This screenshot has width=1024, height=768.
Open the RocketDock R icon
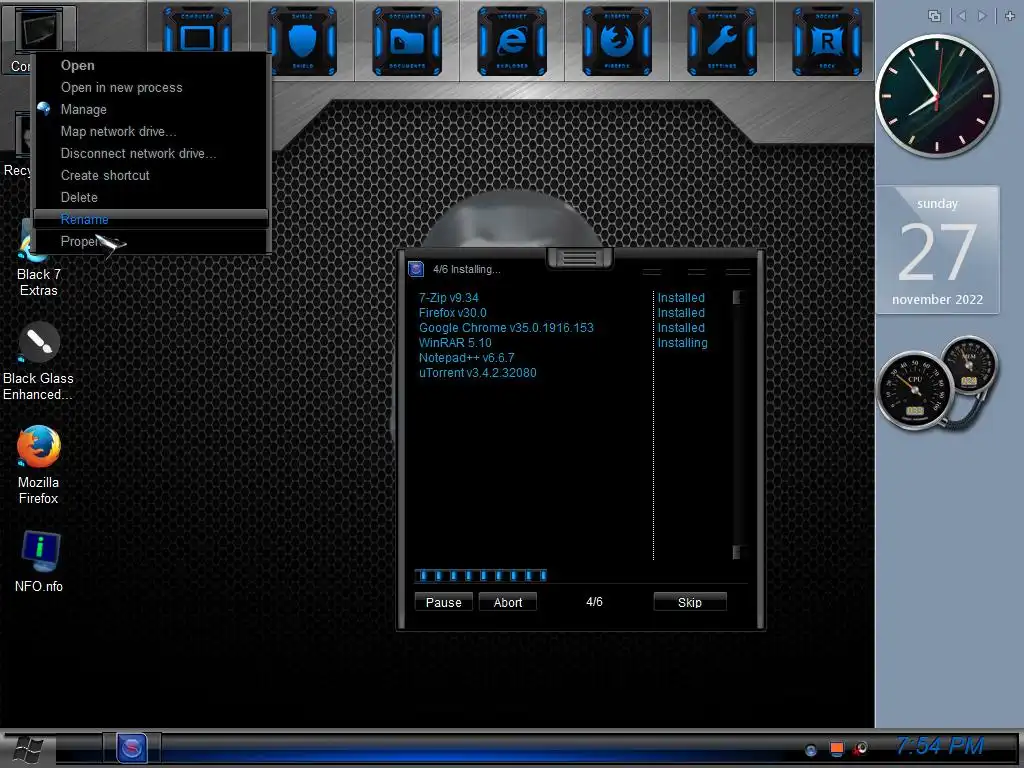pos(827,40)
